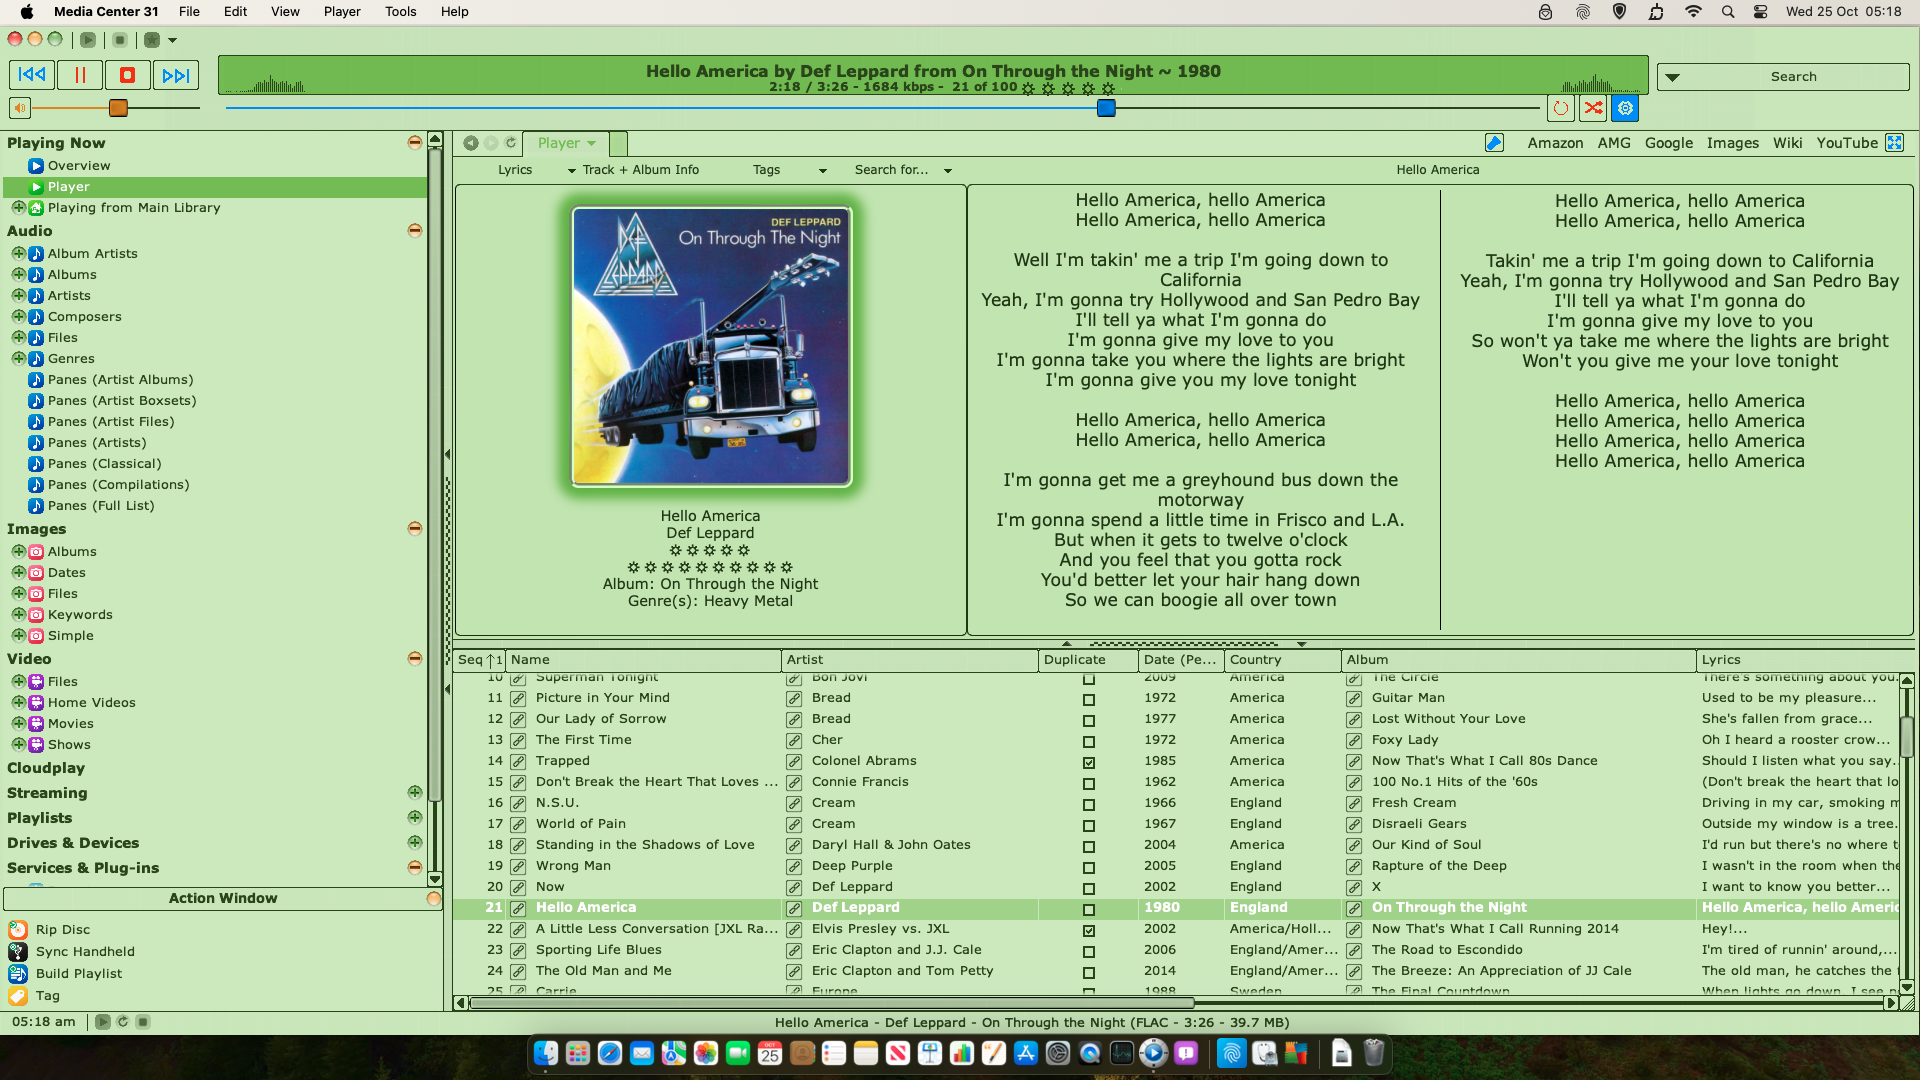This screenshot has height=1080, width=1920.
Task: Open the Tools menu
Action: coord(400,12)
